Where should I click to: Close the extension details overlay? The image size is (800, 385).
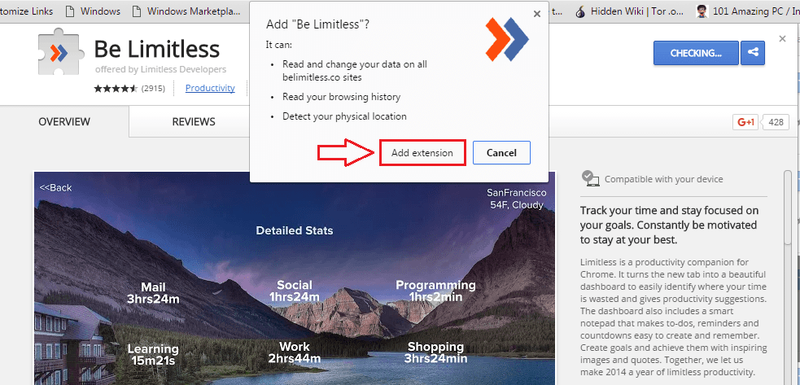(x=782, y=38)
